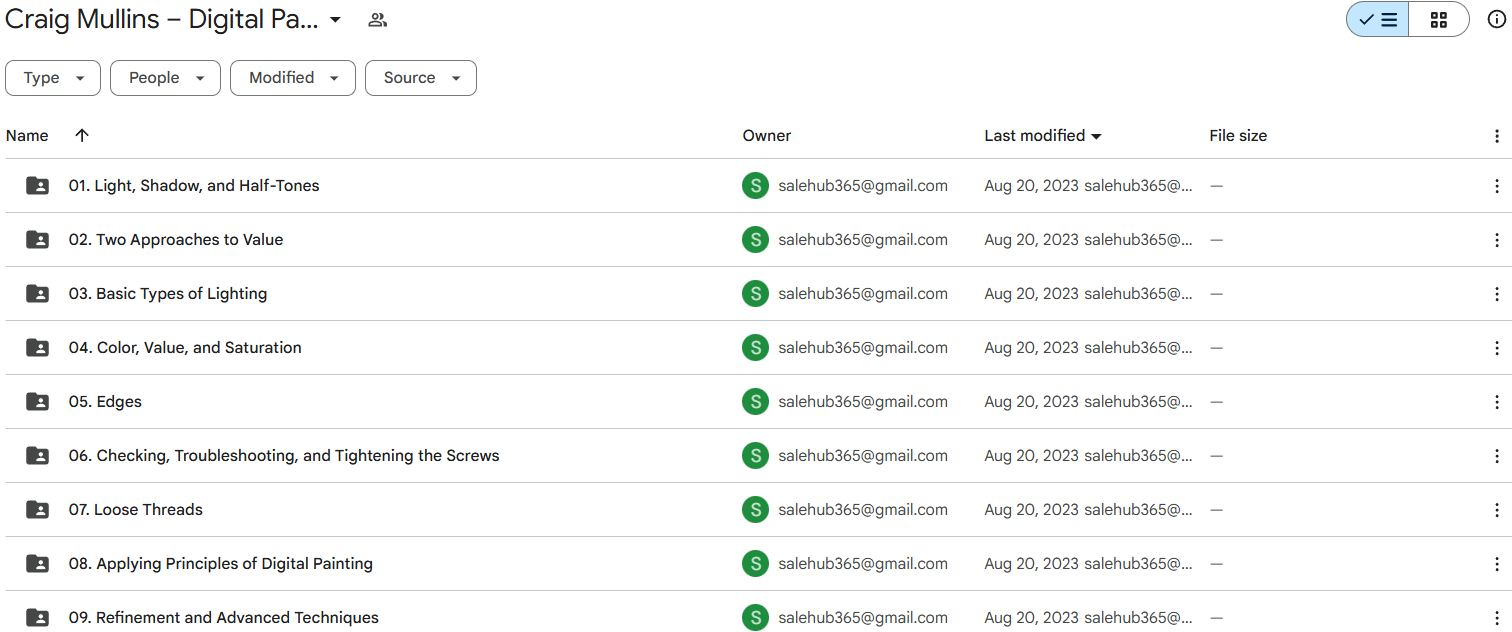
Task: Open more actions for 05. Edges row
Action: [1496, 402]
